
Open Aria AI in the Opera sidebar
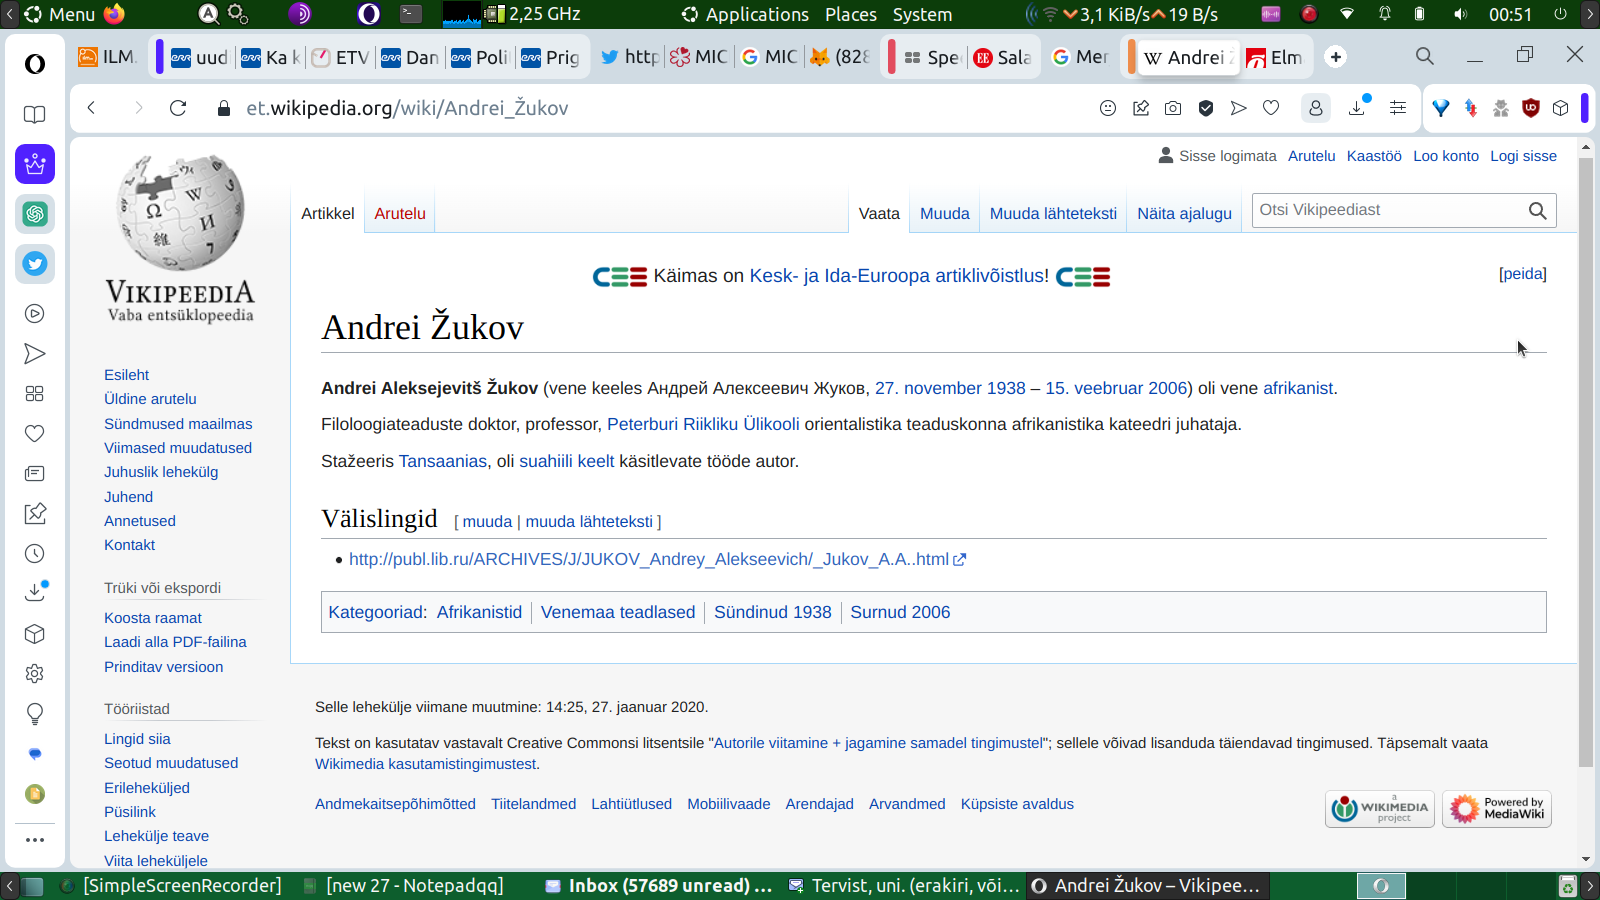(35, 164)
